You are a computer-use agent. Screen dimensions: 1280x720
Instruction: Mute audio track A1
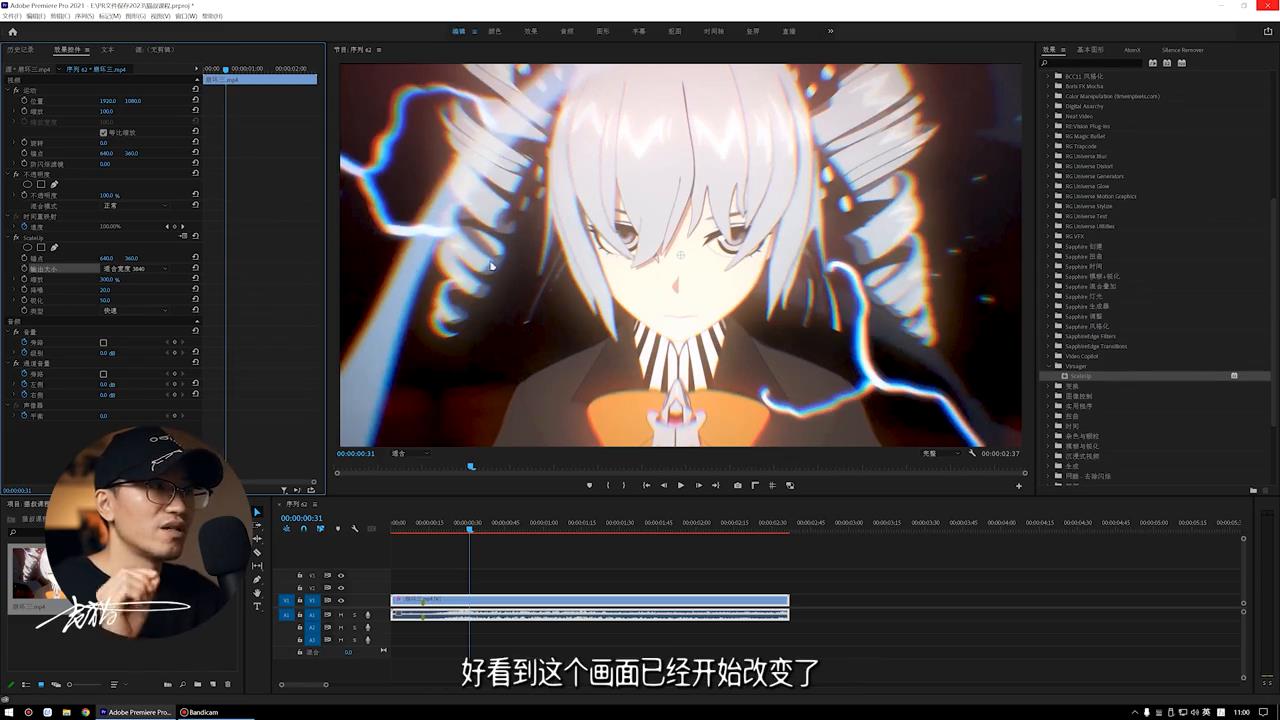click(x=341, y=615)
